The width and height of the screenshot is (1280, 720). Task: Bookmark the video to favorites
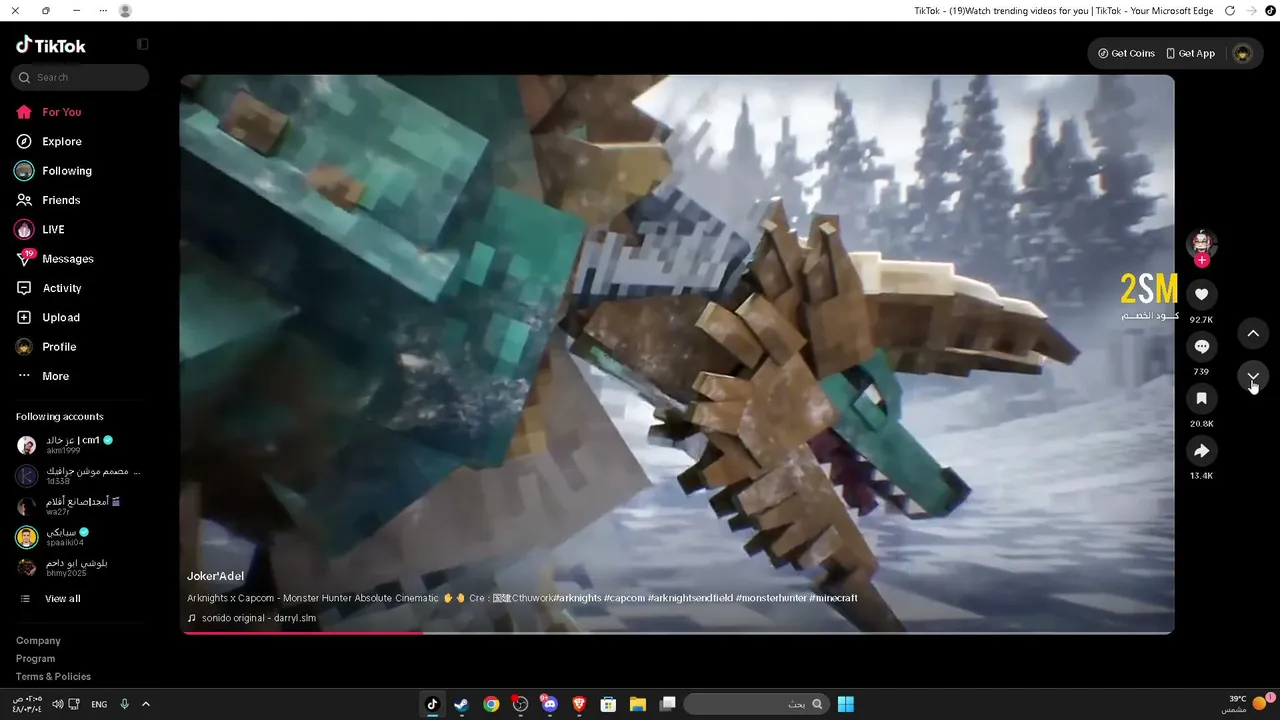(1202, 398)
